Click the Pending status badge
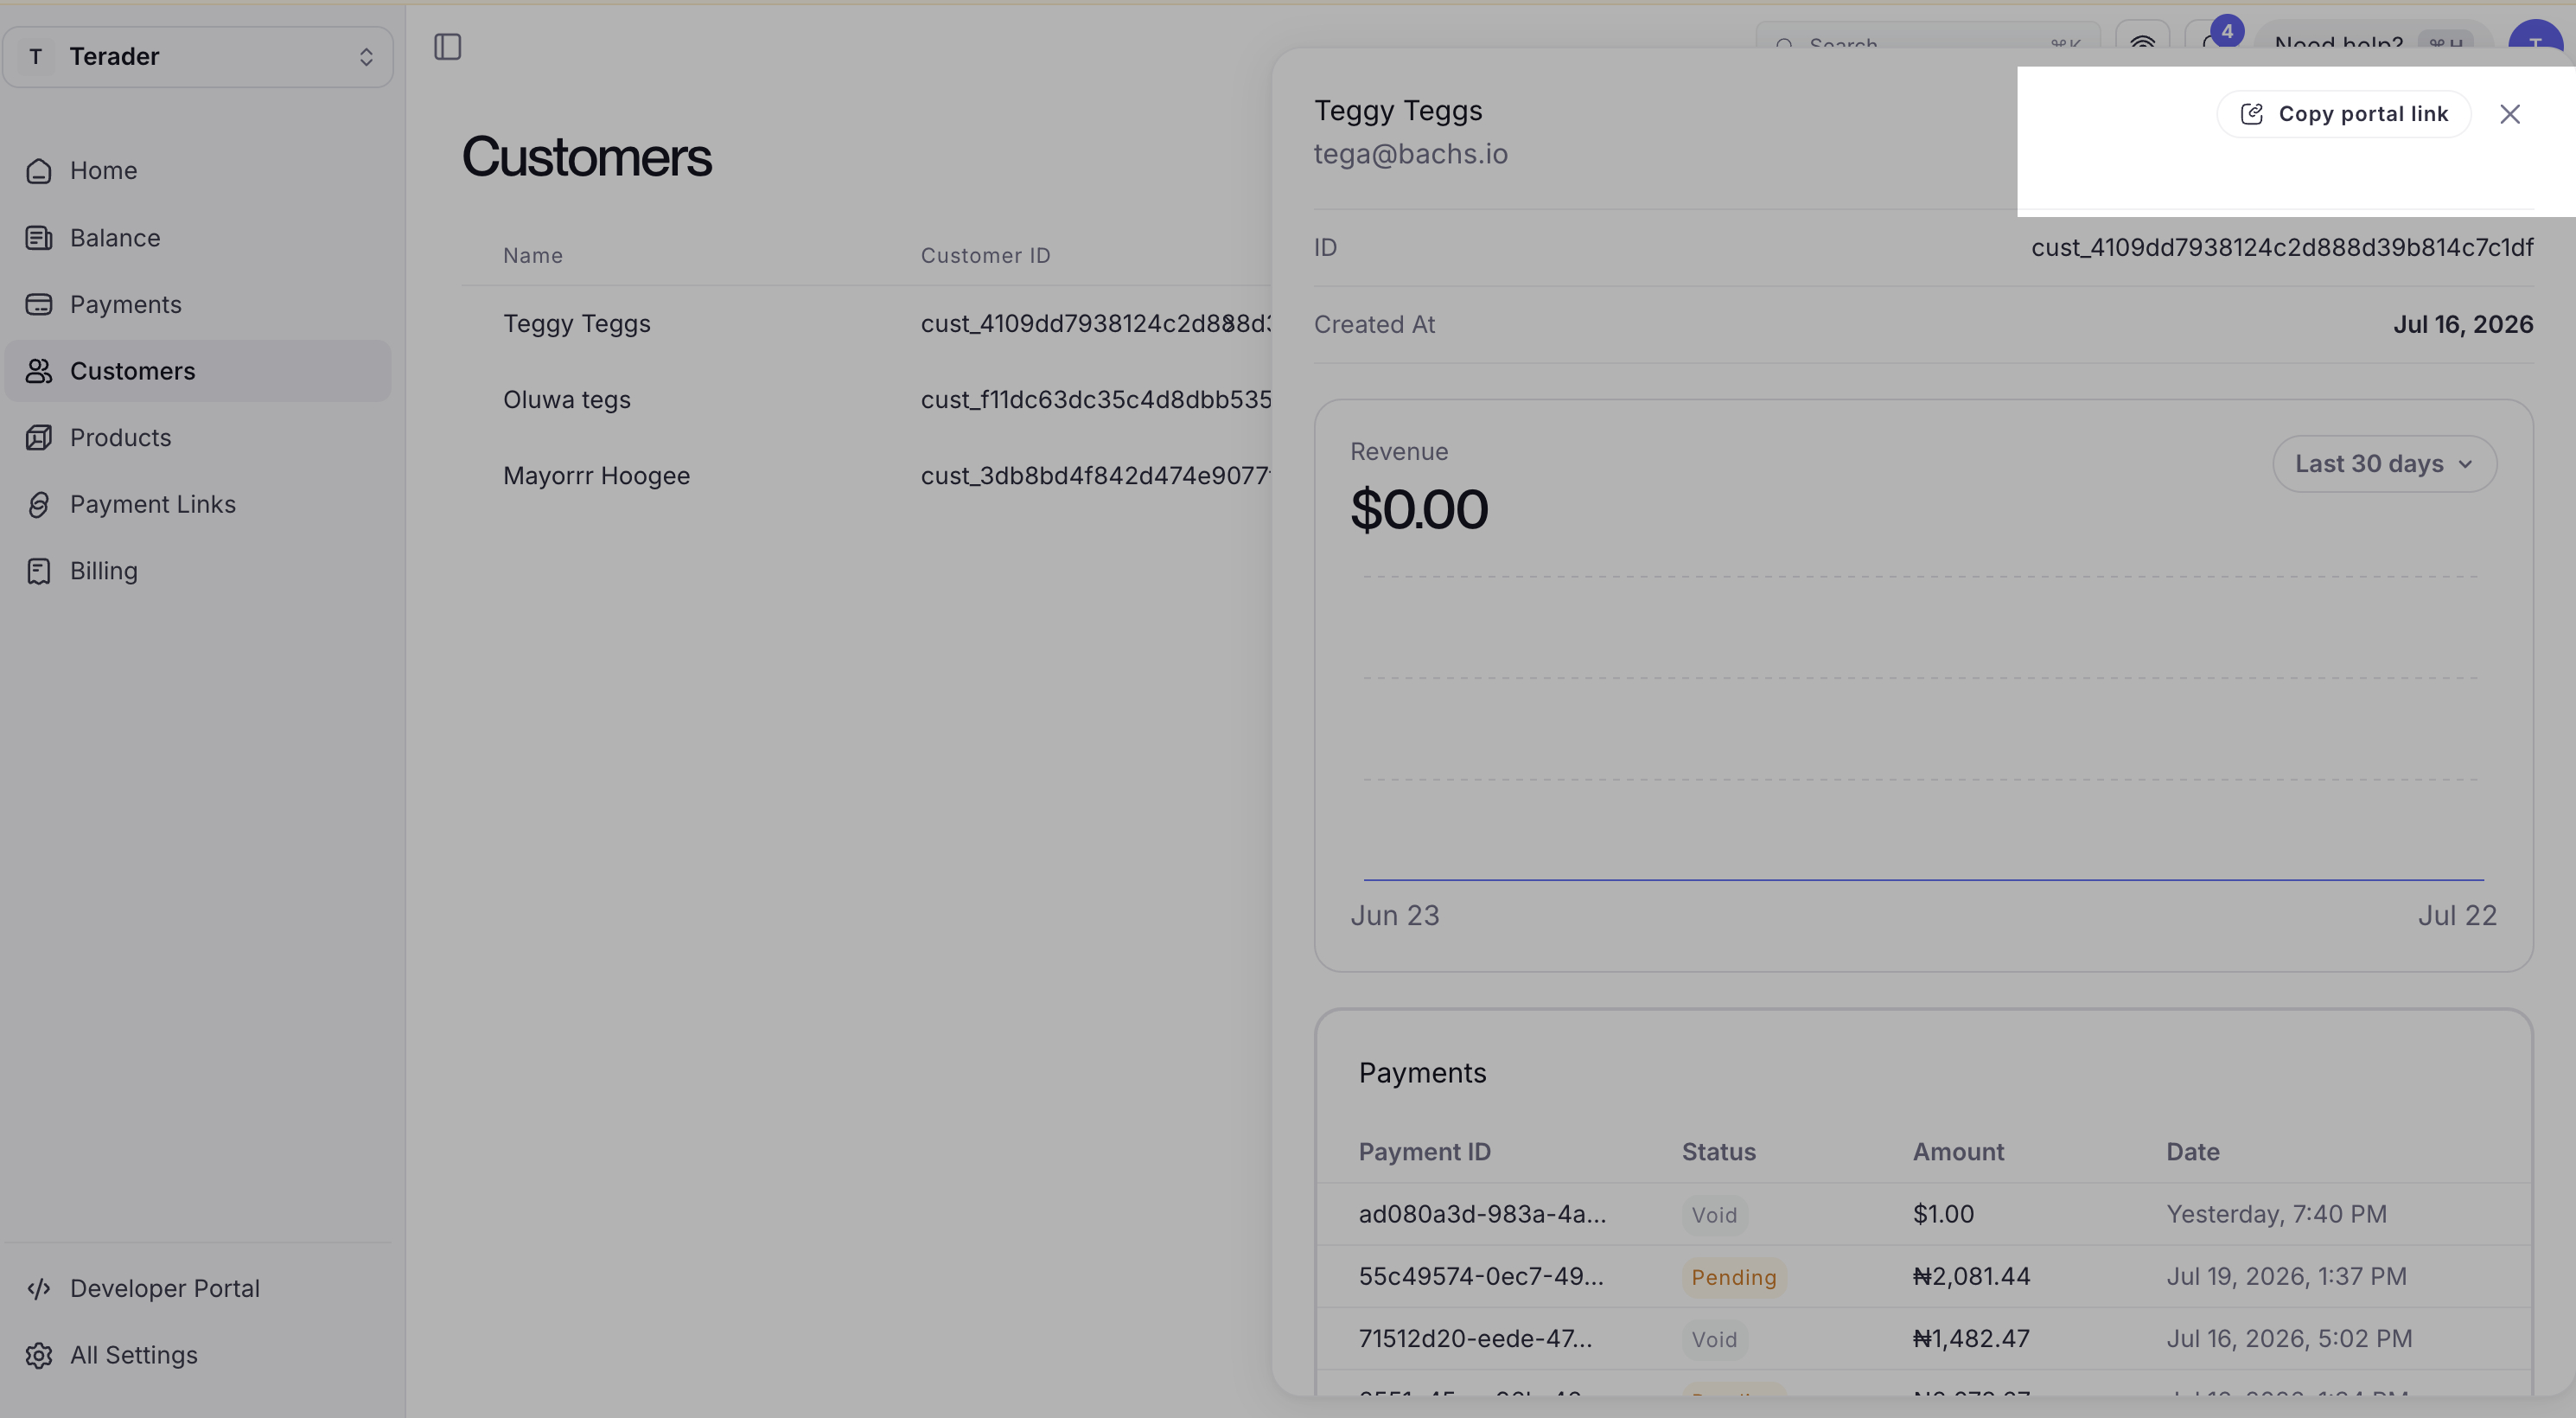This screenshot has height=1418, width=2576. [x=1734, y=1277]
